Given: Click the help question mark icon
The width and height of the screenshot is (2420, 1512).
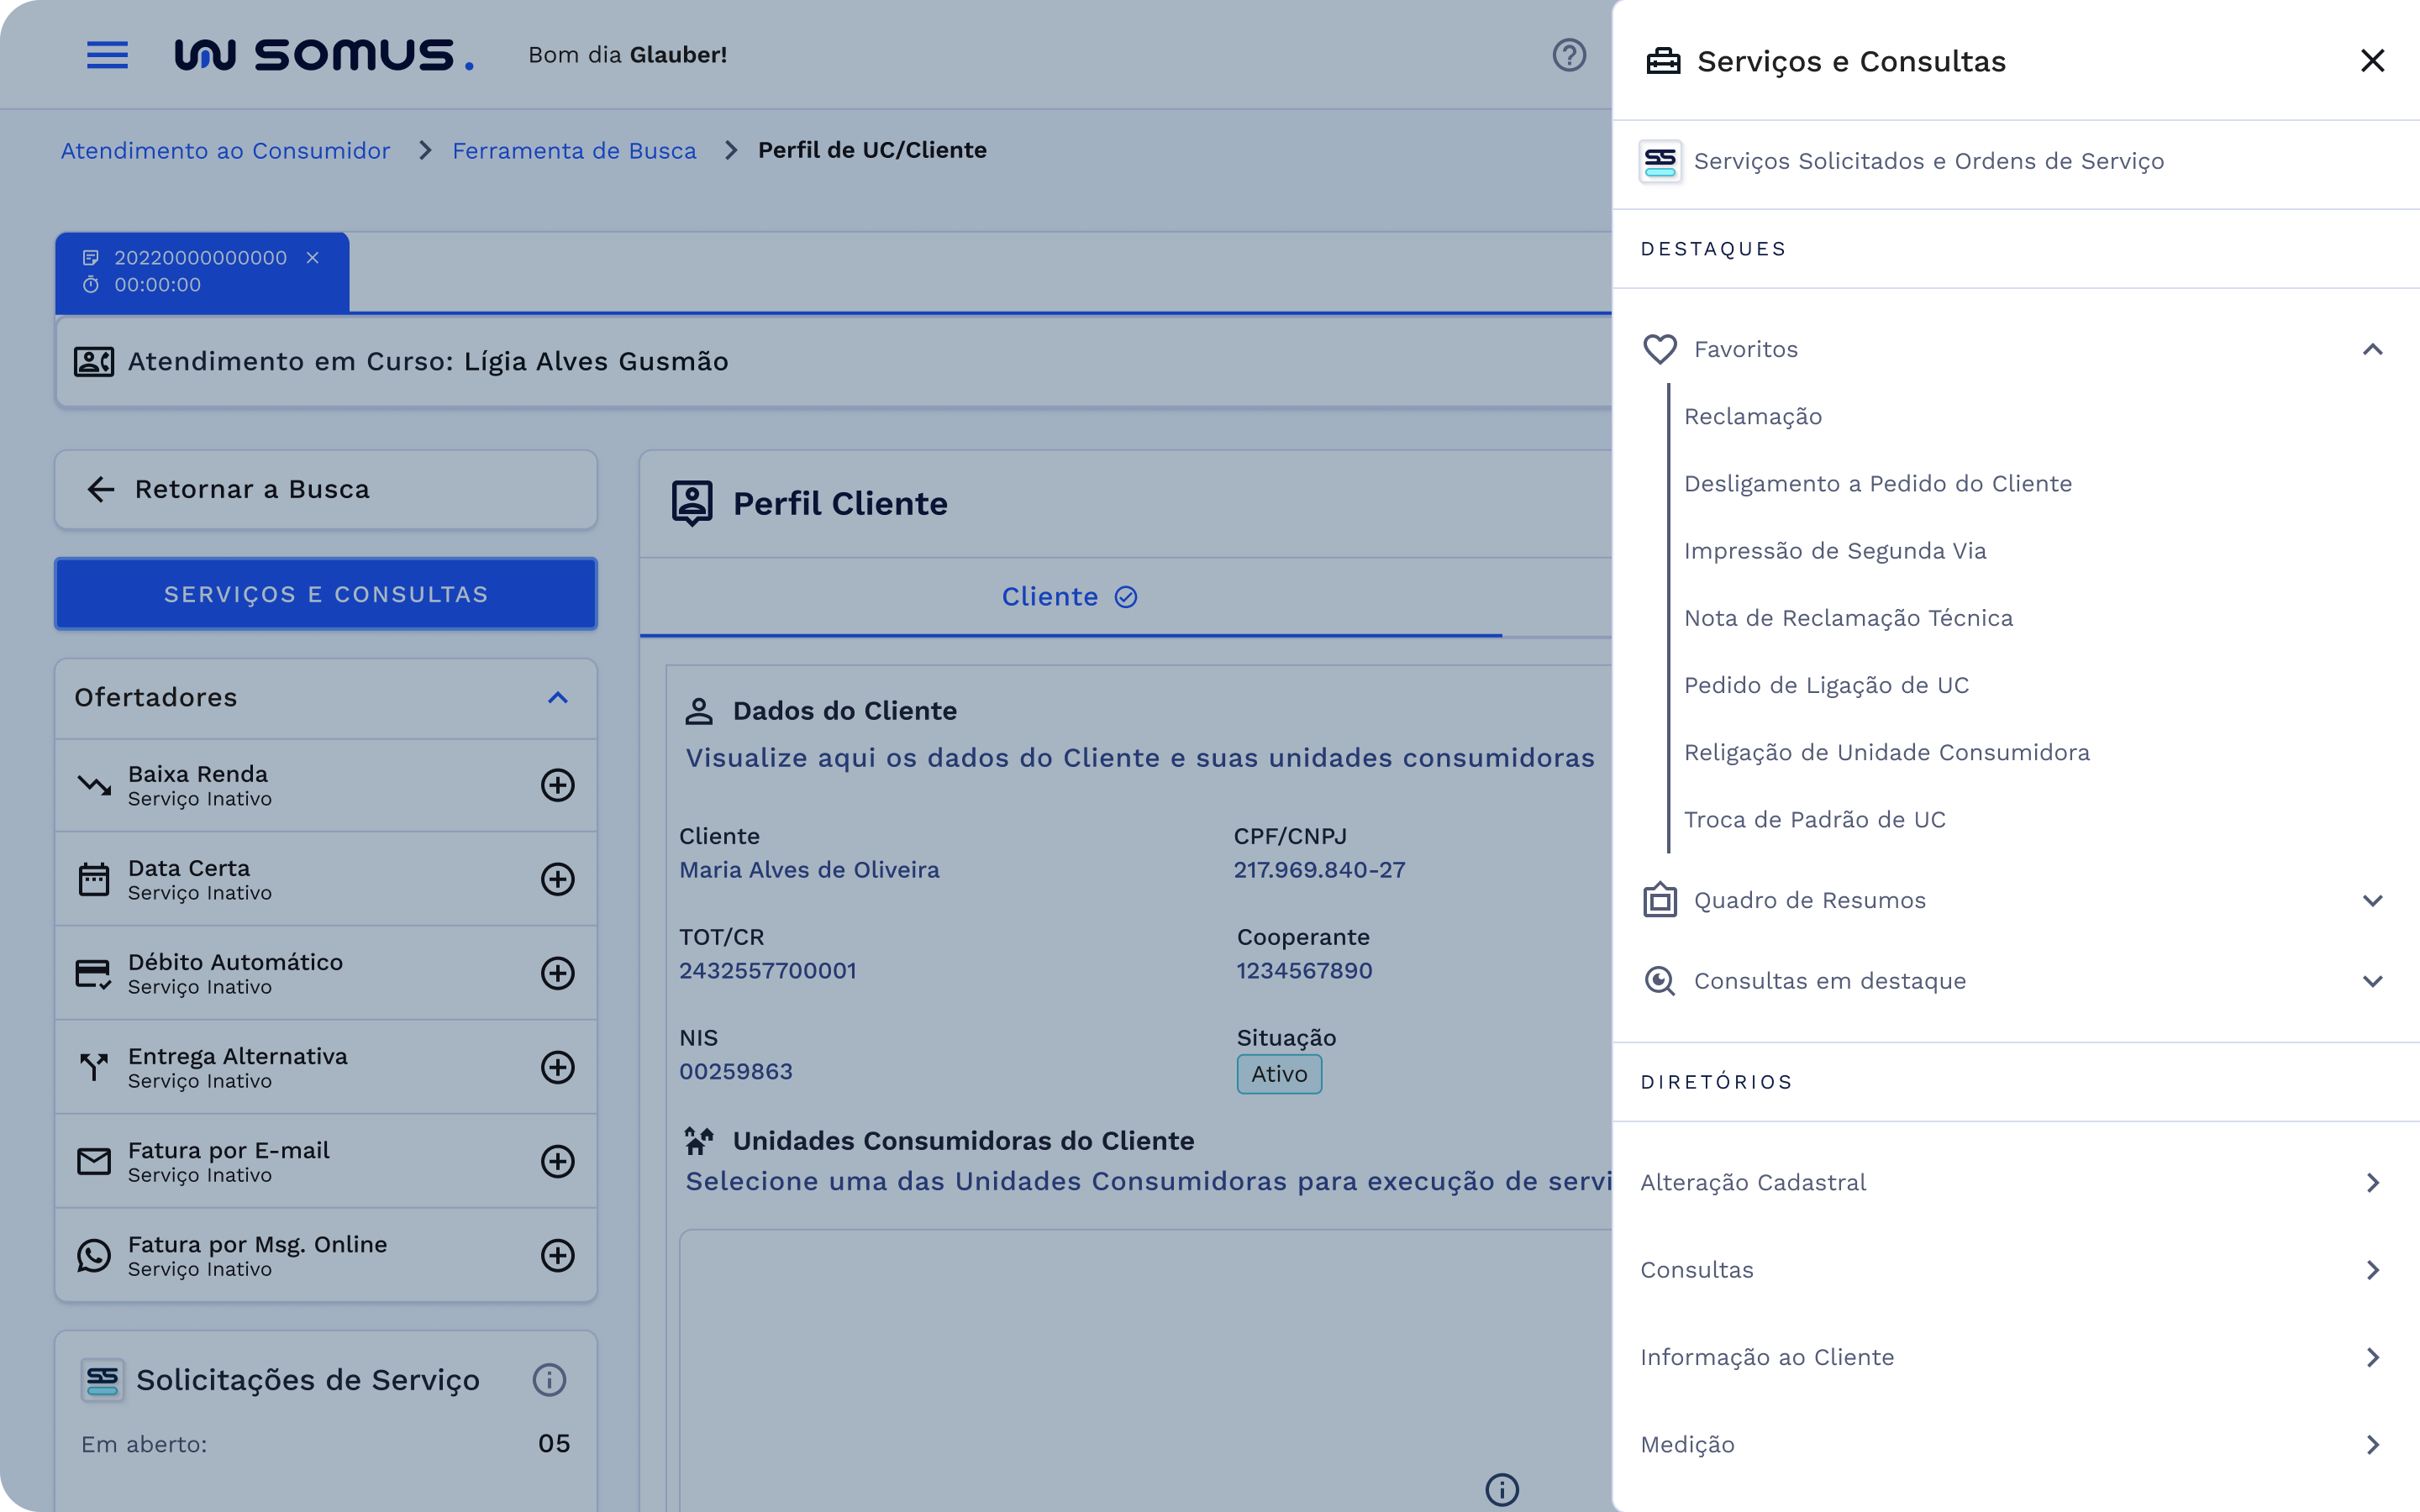Looking at the screenshot, I should pos(1569,55).
